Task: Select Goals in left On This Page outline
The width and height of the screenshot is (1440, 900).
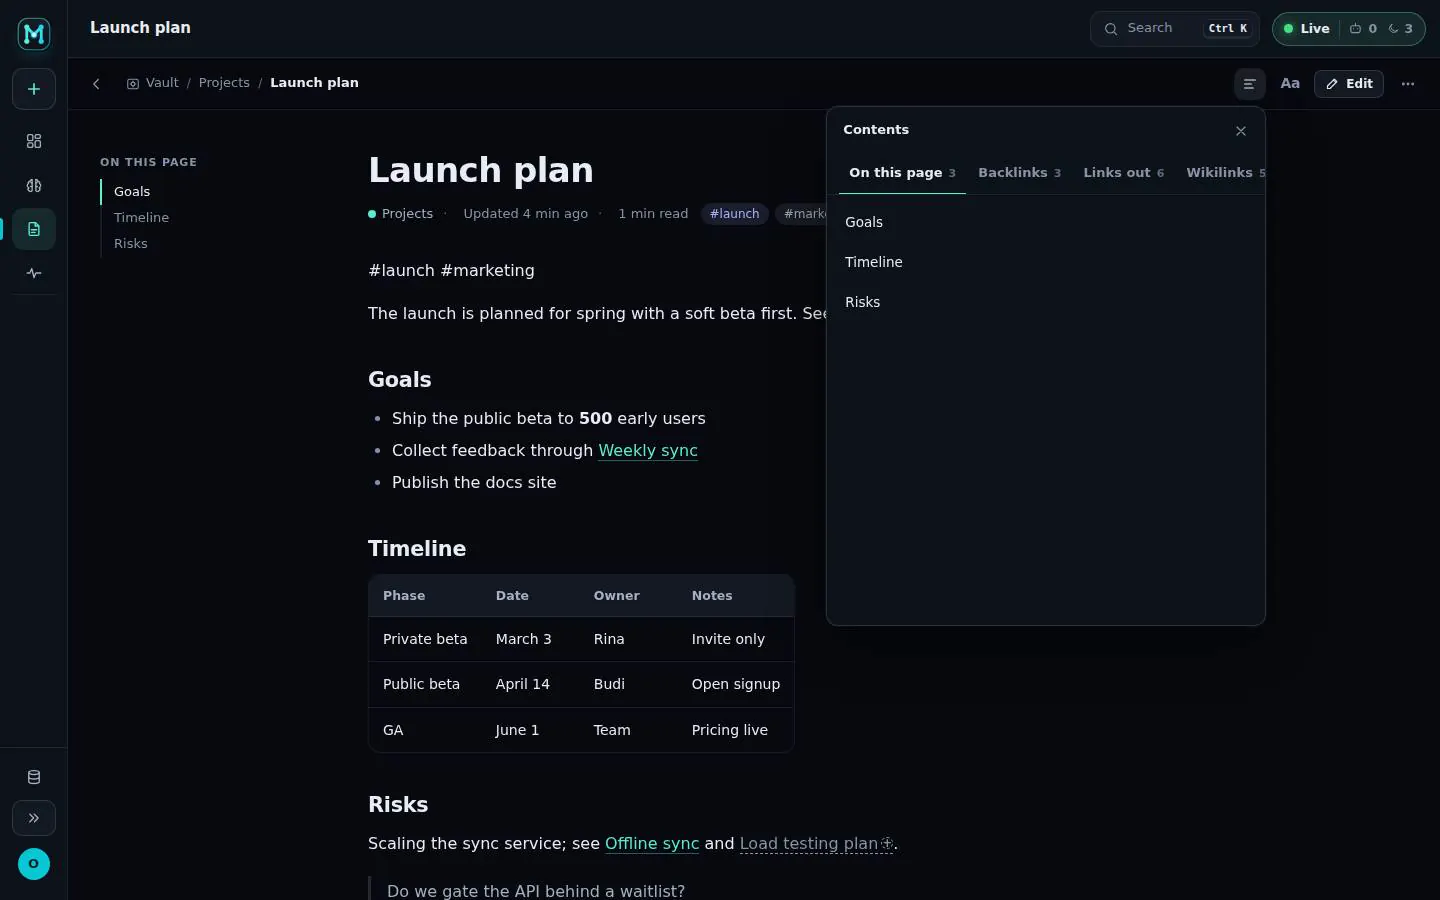Action: click(x=132, y=192)
